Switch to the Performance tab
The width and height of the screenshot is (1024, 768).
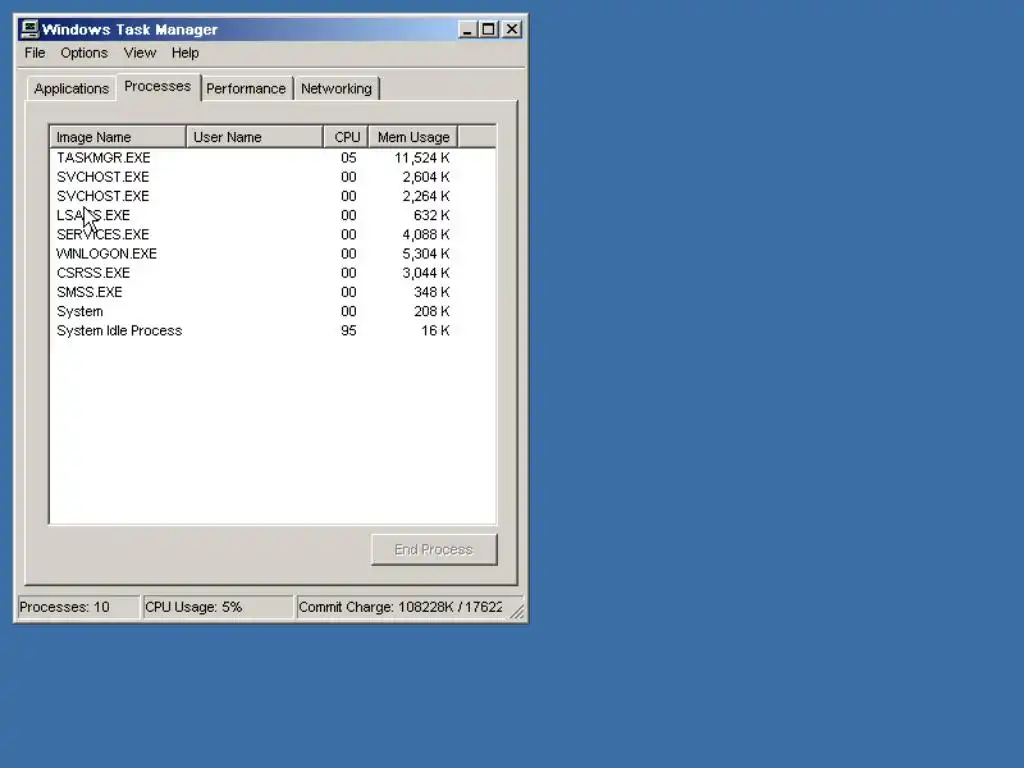(x=246, y=89)
